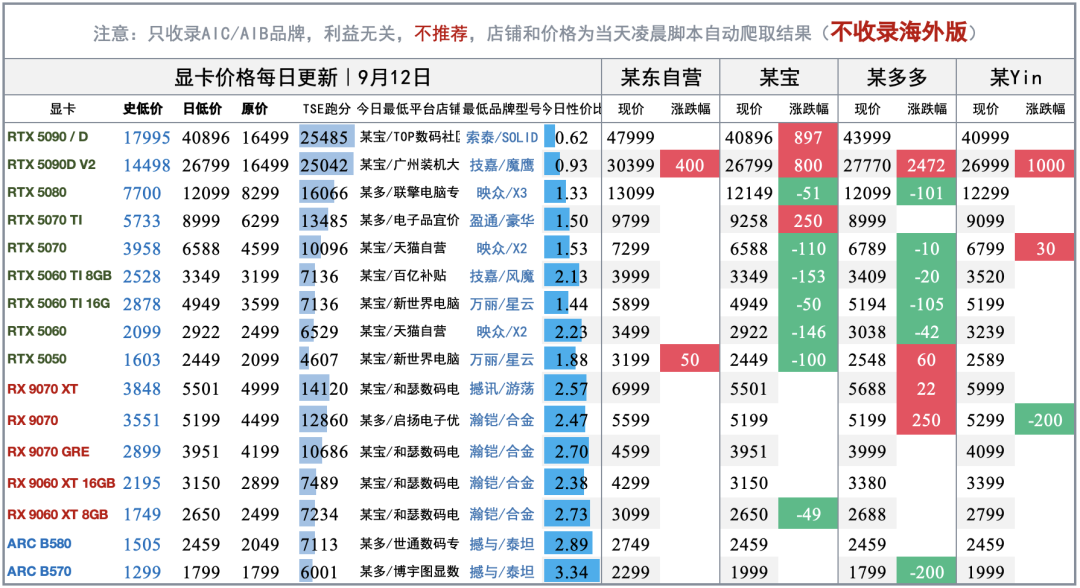Select the 'RX 9070 GRE' row label
The height and width of the screenshot is (588, 1080).
(x=48, y=452)
